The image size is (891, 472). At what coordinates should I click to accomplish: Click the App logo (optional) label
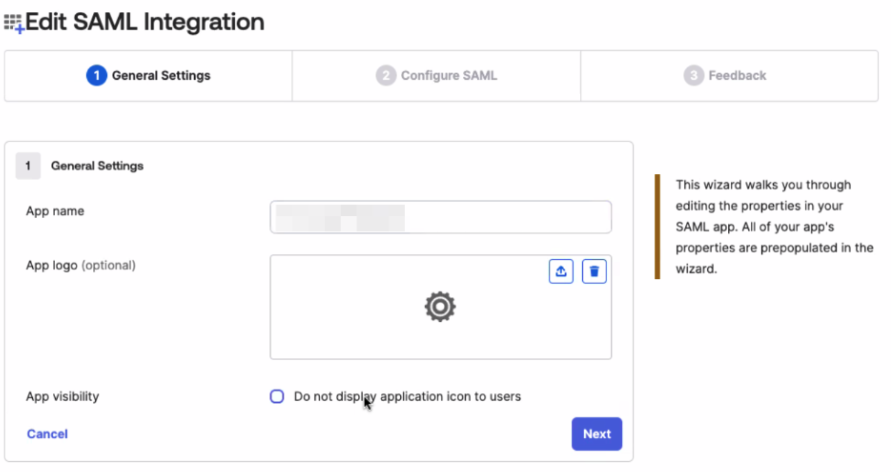pyautogui.click(x=81, y=265)
